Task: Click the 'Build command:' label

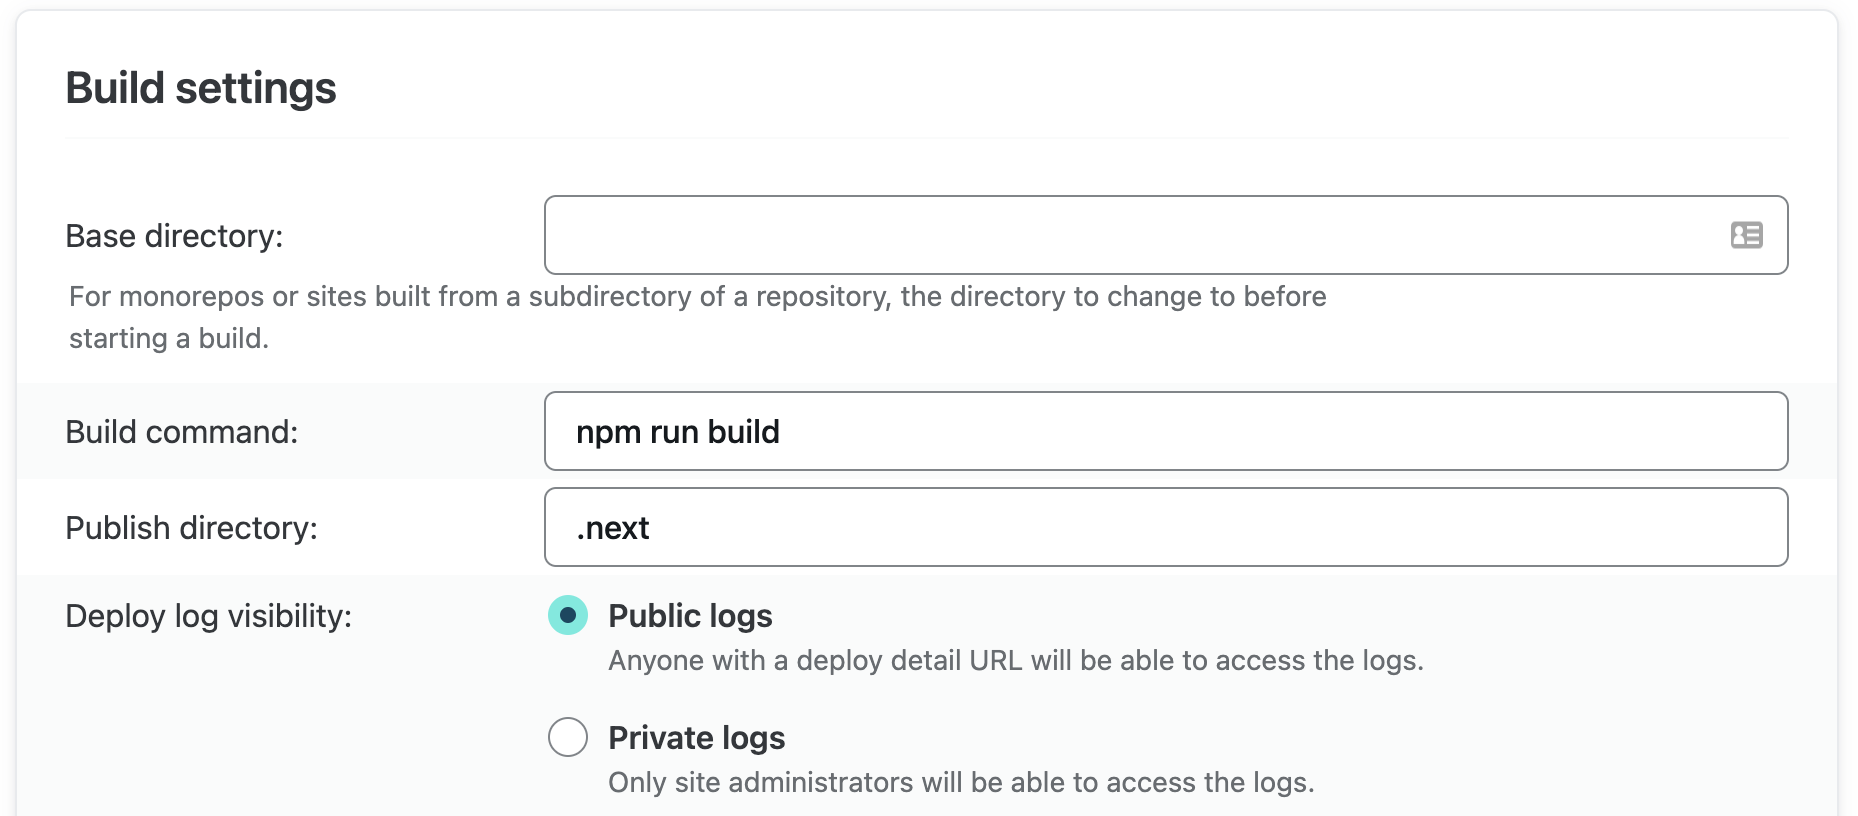Action: [182, 432]
